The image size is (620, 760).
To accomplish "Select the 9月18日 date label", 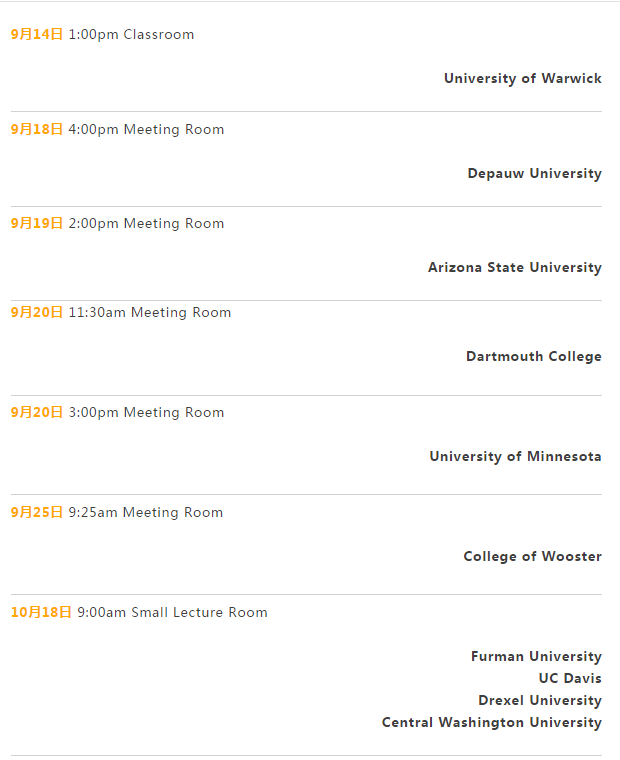I will 37,129.
